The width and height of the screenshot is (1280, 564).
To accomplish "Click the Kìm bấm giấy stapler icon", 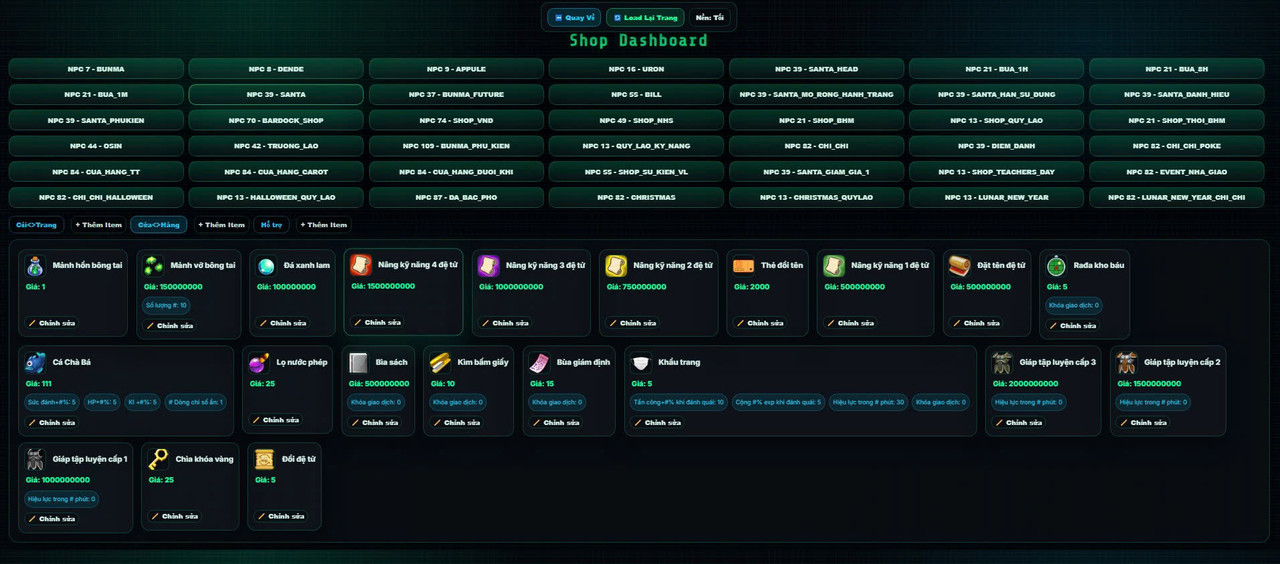I will (440, 363).
